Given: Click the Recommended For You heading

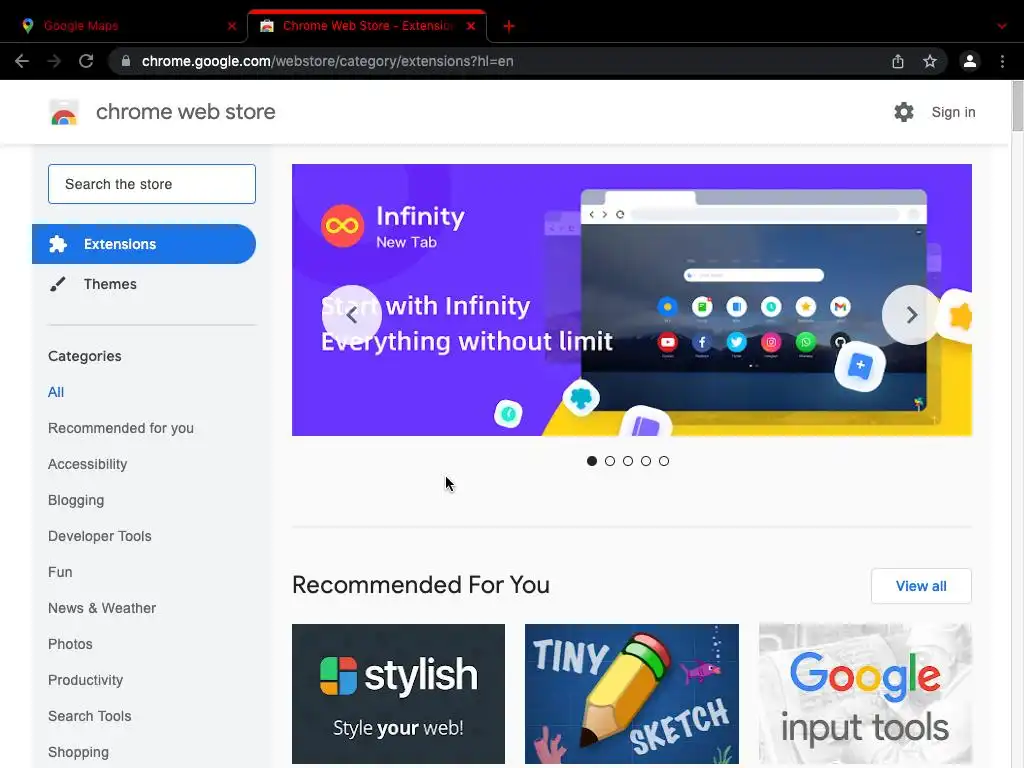Looking at the screenshot, I should pyautogui.click(x=421, y=585).
